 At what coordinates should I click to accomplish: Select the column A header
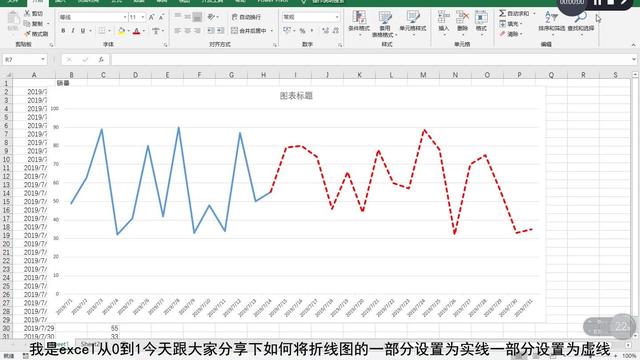[x=34, y=75]
